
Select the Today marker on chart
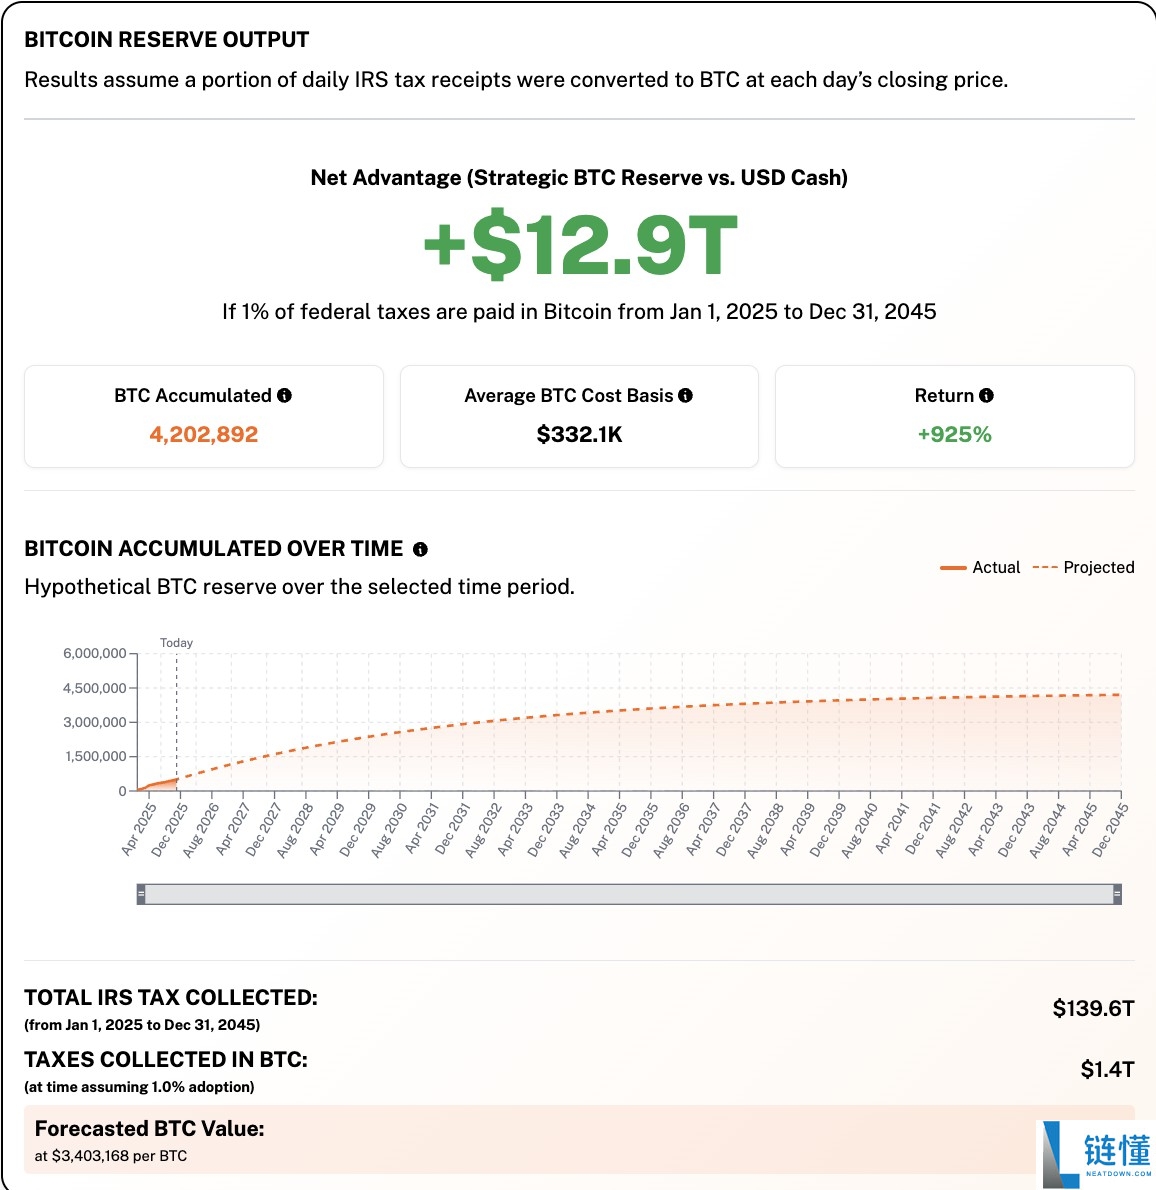176,643
